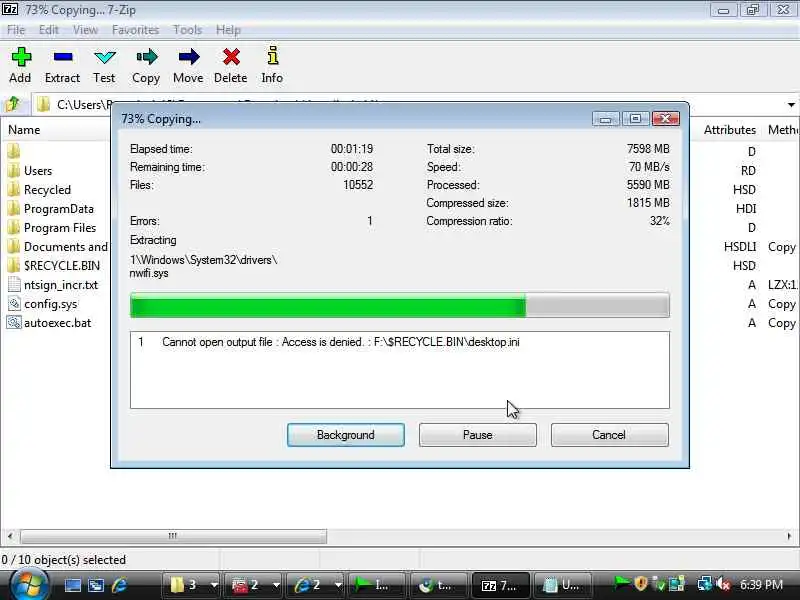Expand the red app group taskbar arrow

tap(276, 585)
